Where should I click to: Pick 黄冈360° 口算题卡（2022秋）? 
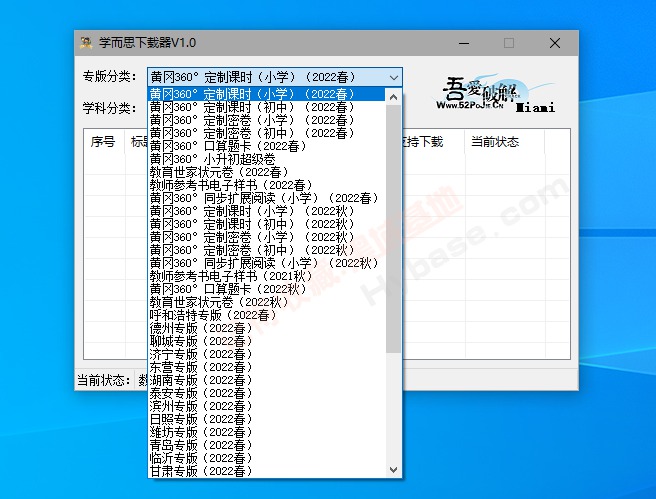(x=266, y=289)
